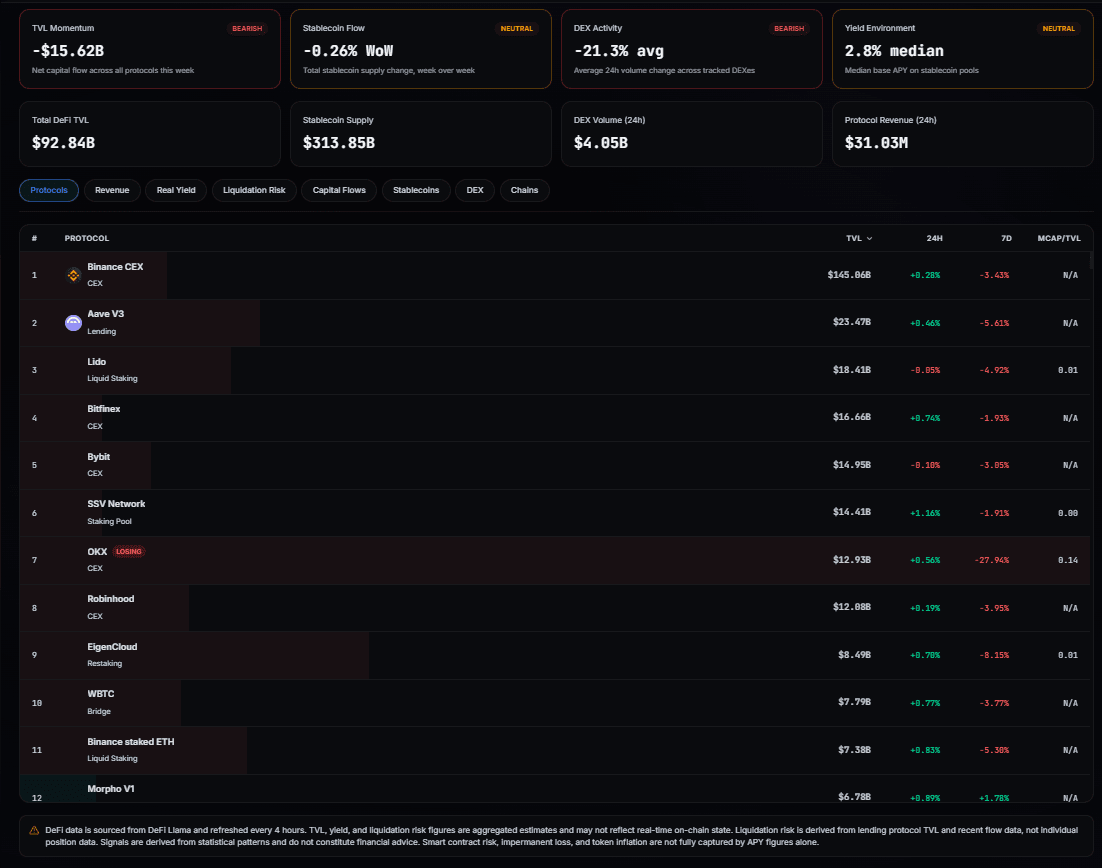Click the -5.61% 7D change for Aave V3
The height and width of the screenshot is (868, 1102).
(x=994, y=323)
